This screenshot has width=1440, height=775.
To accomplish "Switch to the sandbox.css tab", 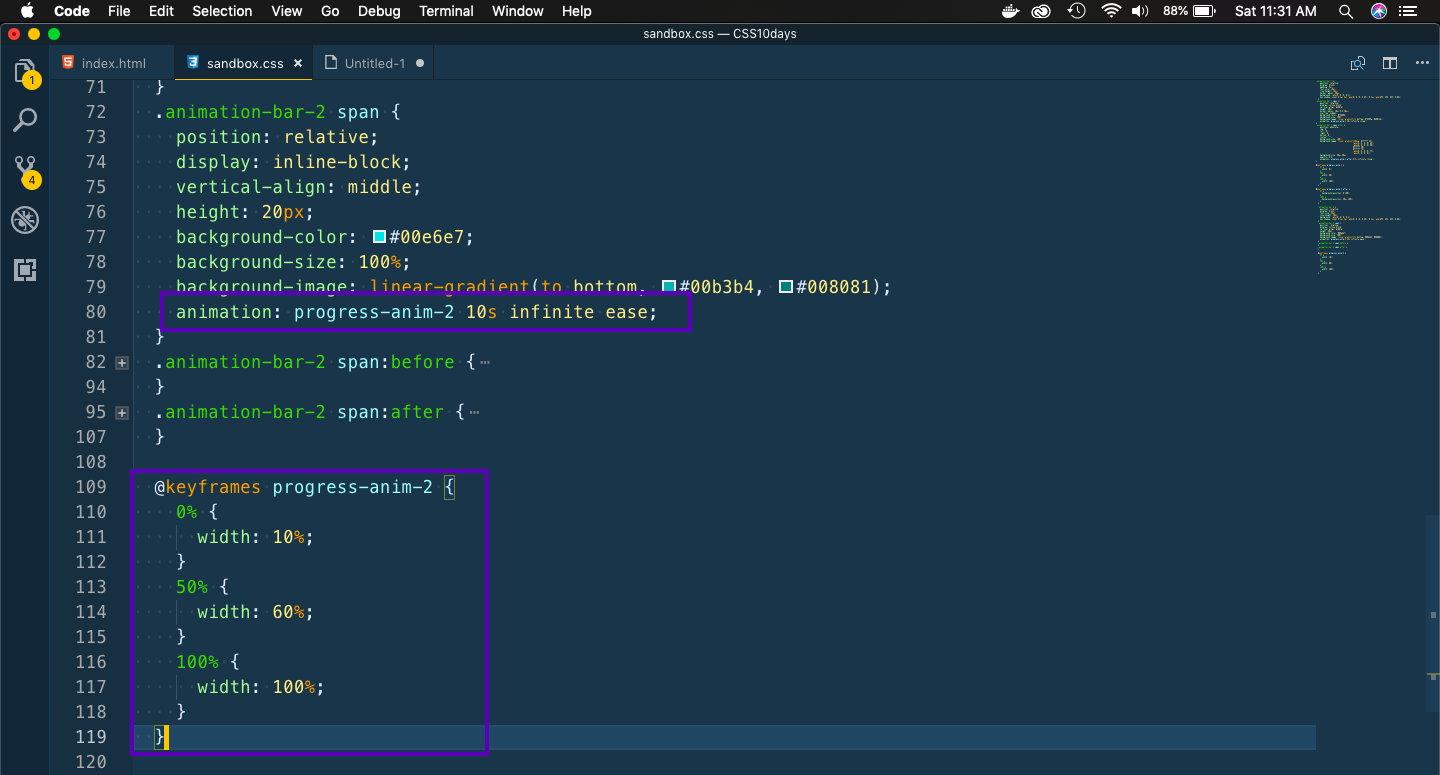I will pos(243,63).
